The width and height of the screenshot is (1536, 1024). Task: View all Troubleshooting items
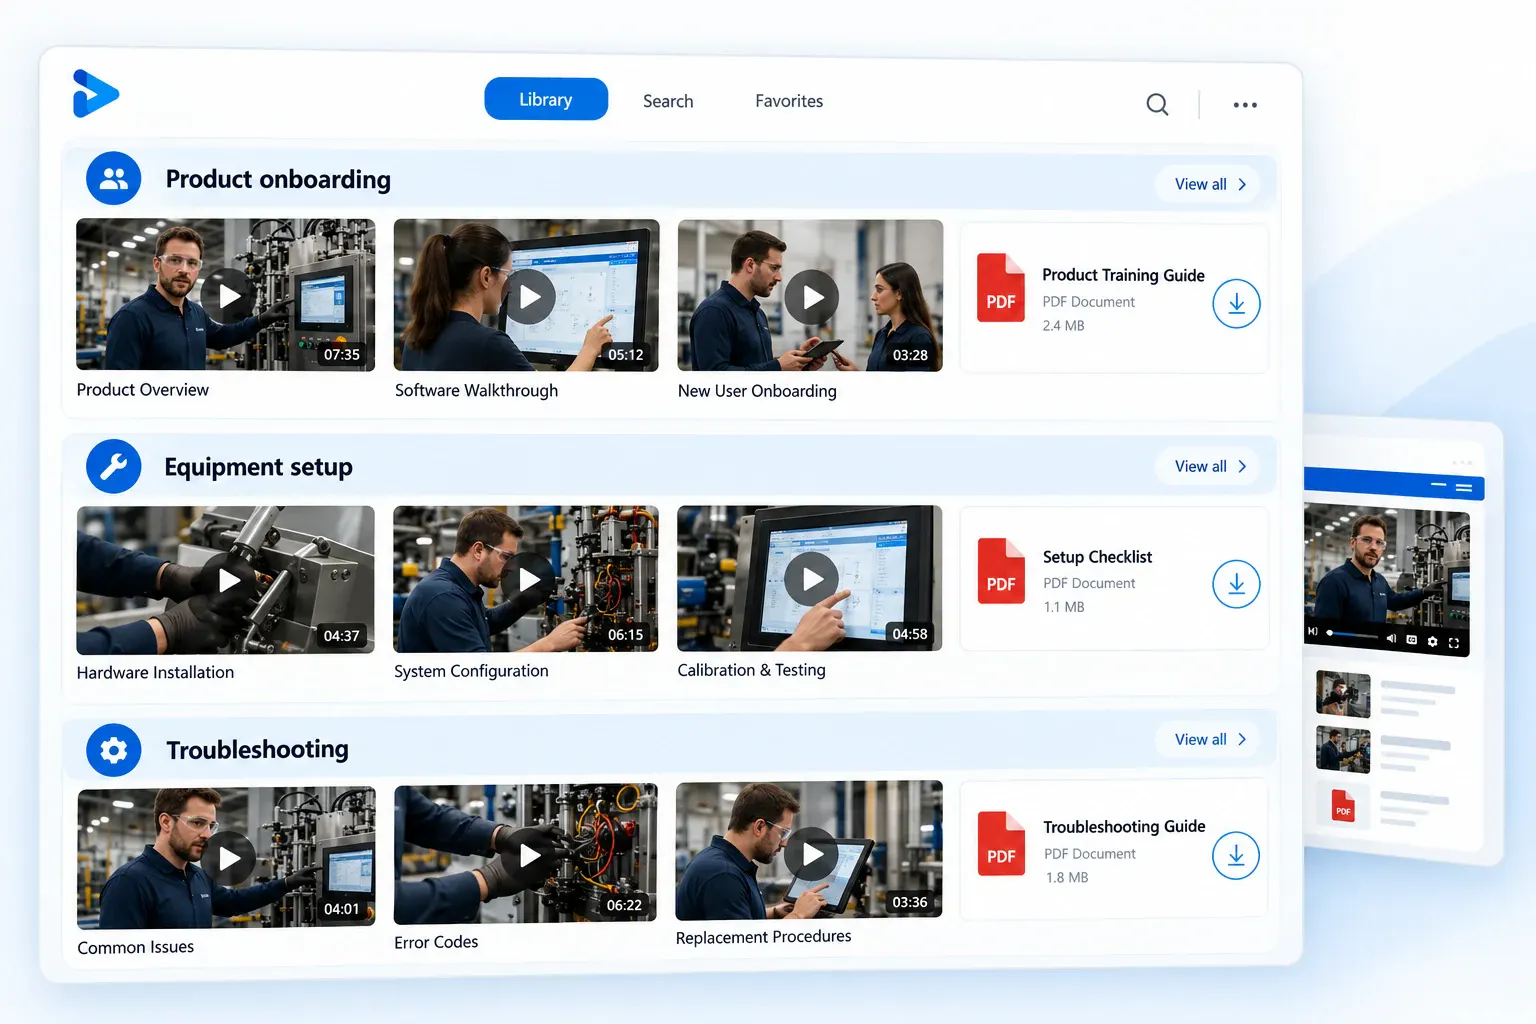(x=1210, y=739)
